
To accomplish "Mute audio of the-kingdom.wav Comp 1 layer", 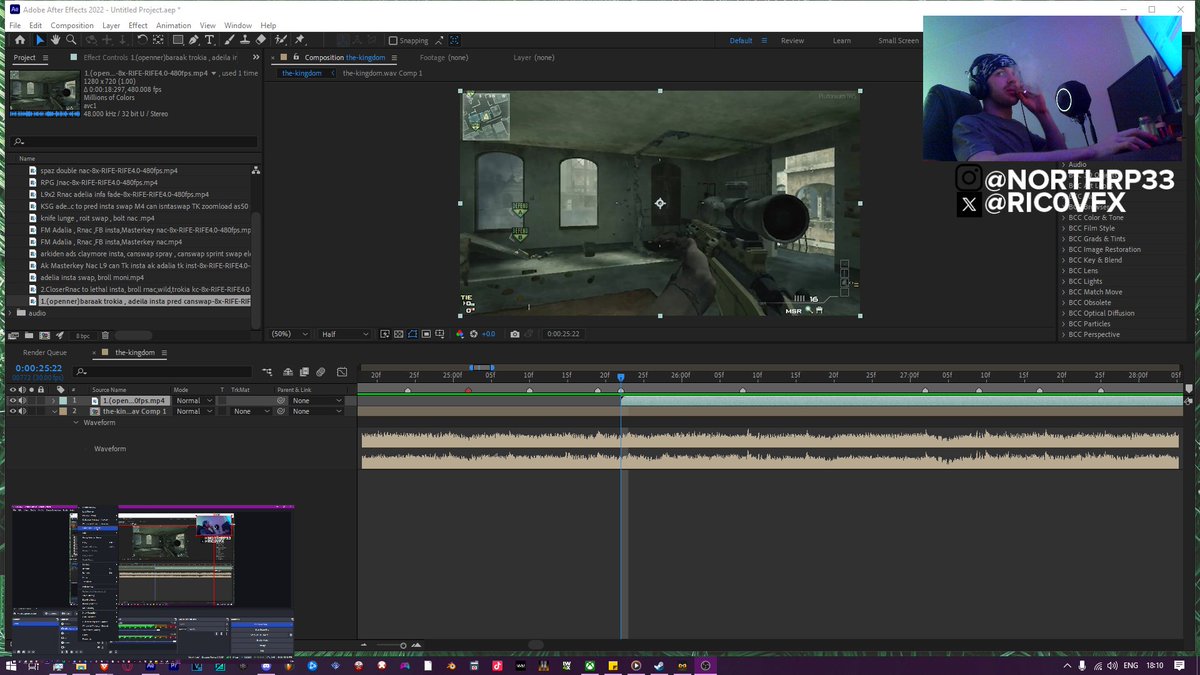I will [x=23, y=411].
